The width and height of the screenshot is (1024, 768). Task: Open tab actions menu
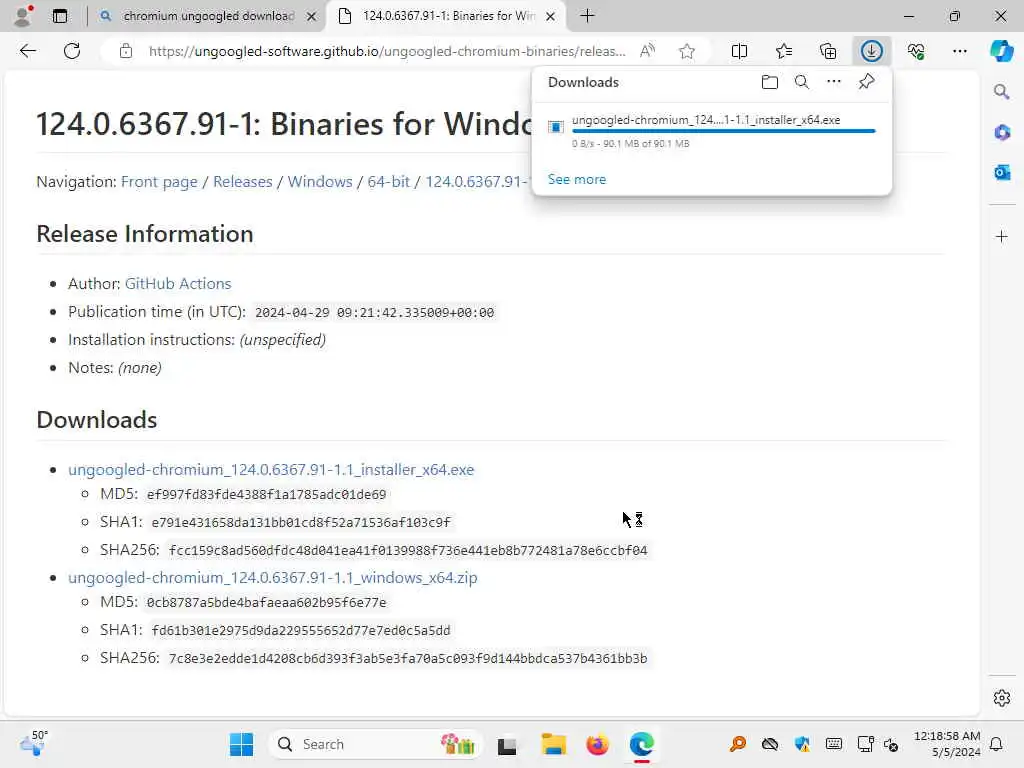point(59,16)
